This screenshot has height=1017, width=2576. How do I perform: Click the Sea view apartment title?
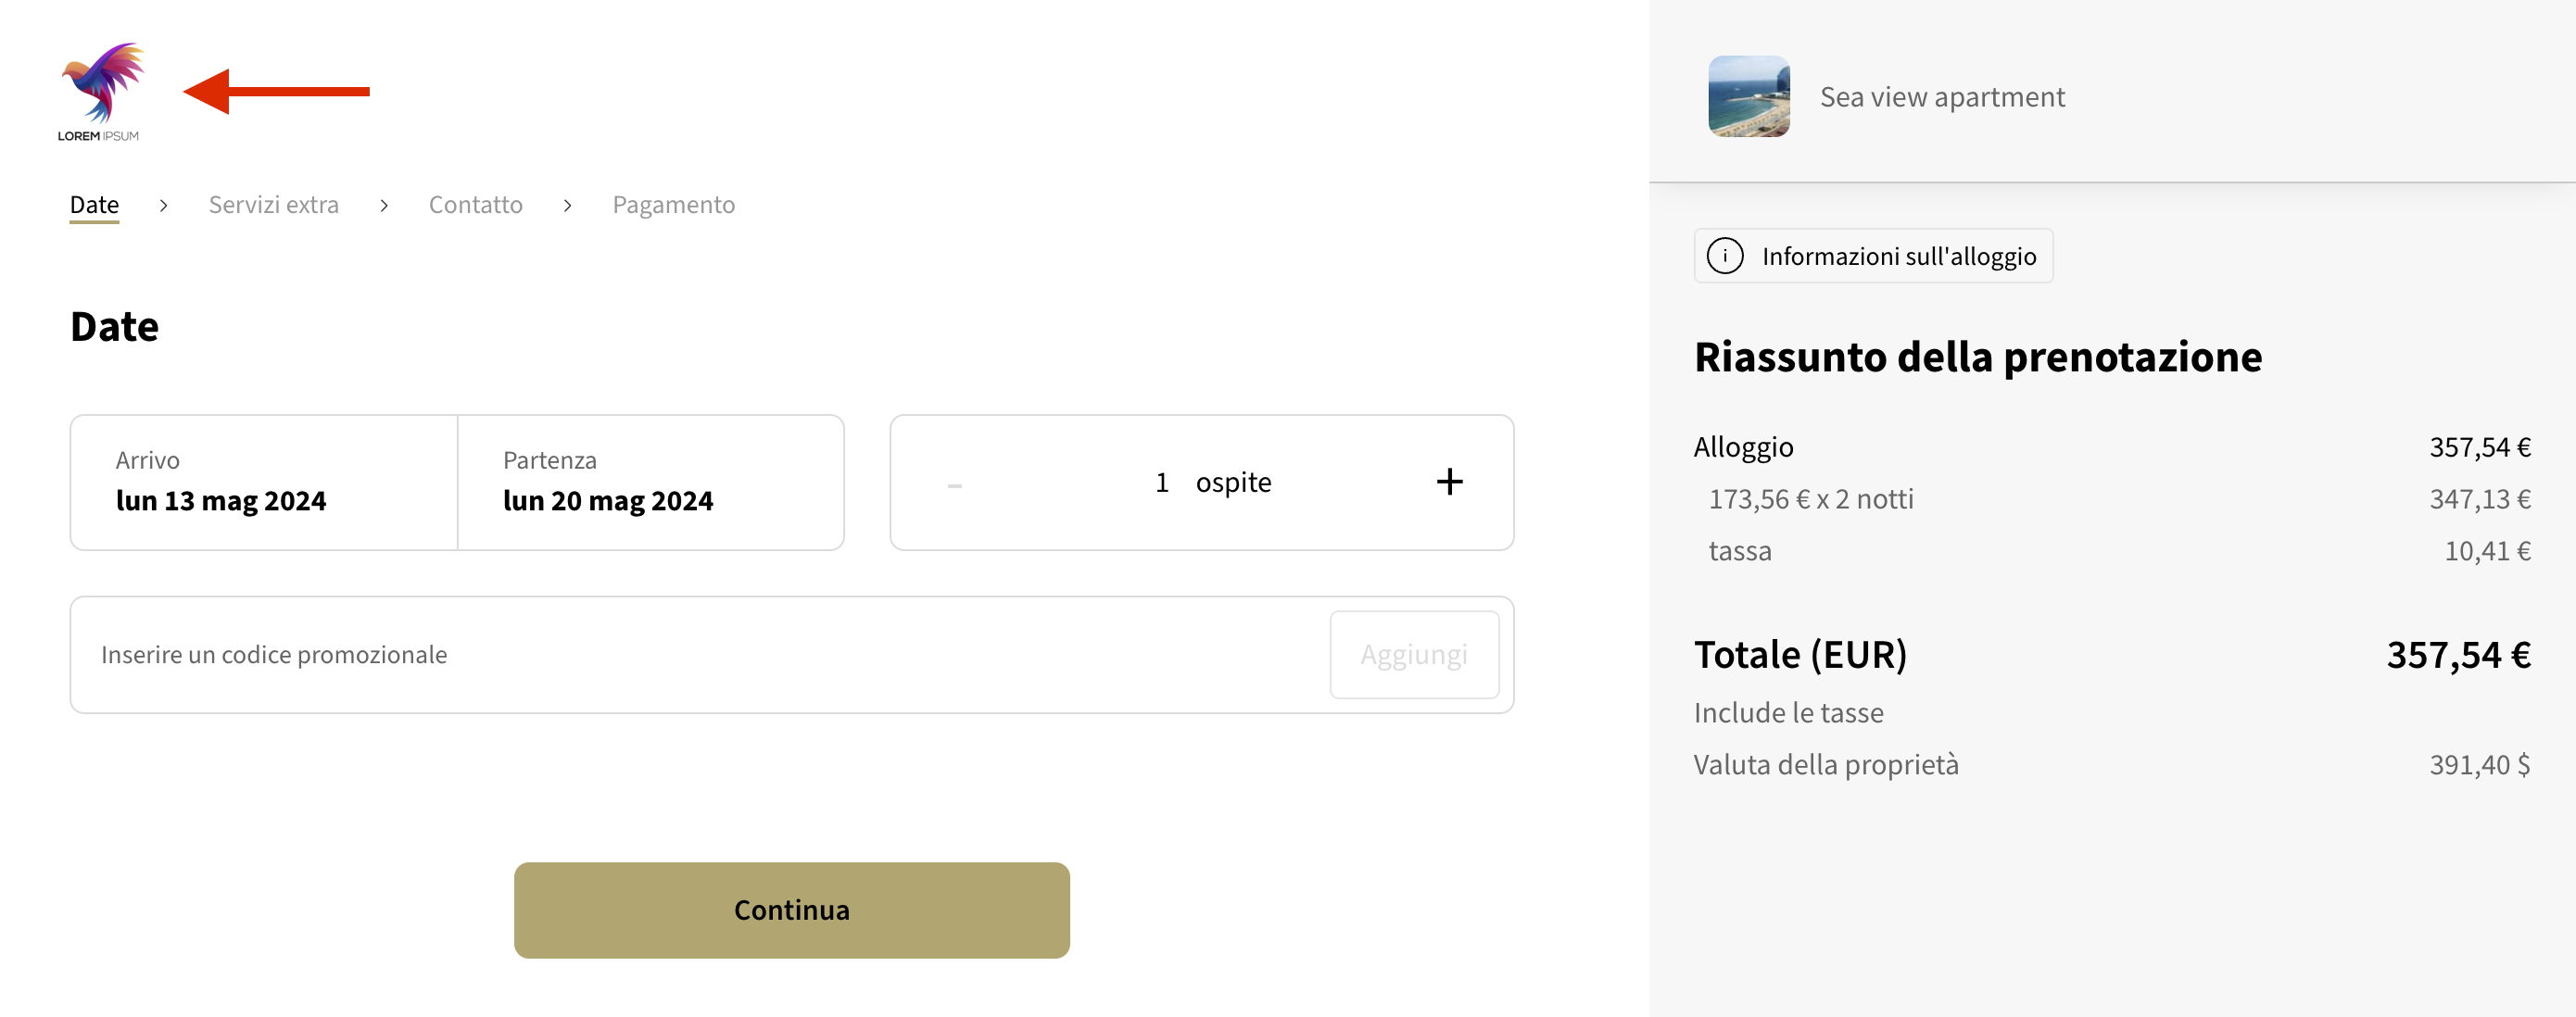click(1943, 96)
